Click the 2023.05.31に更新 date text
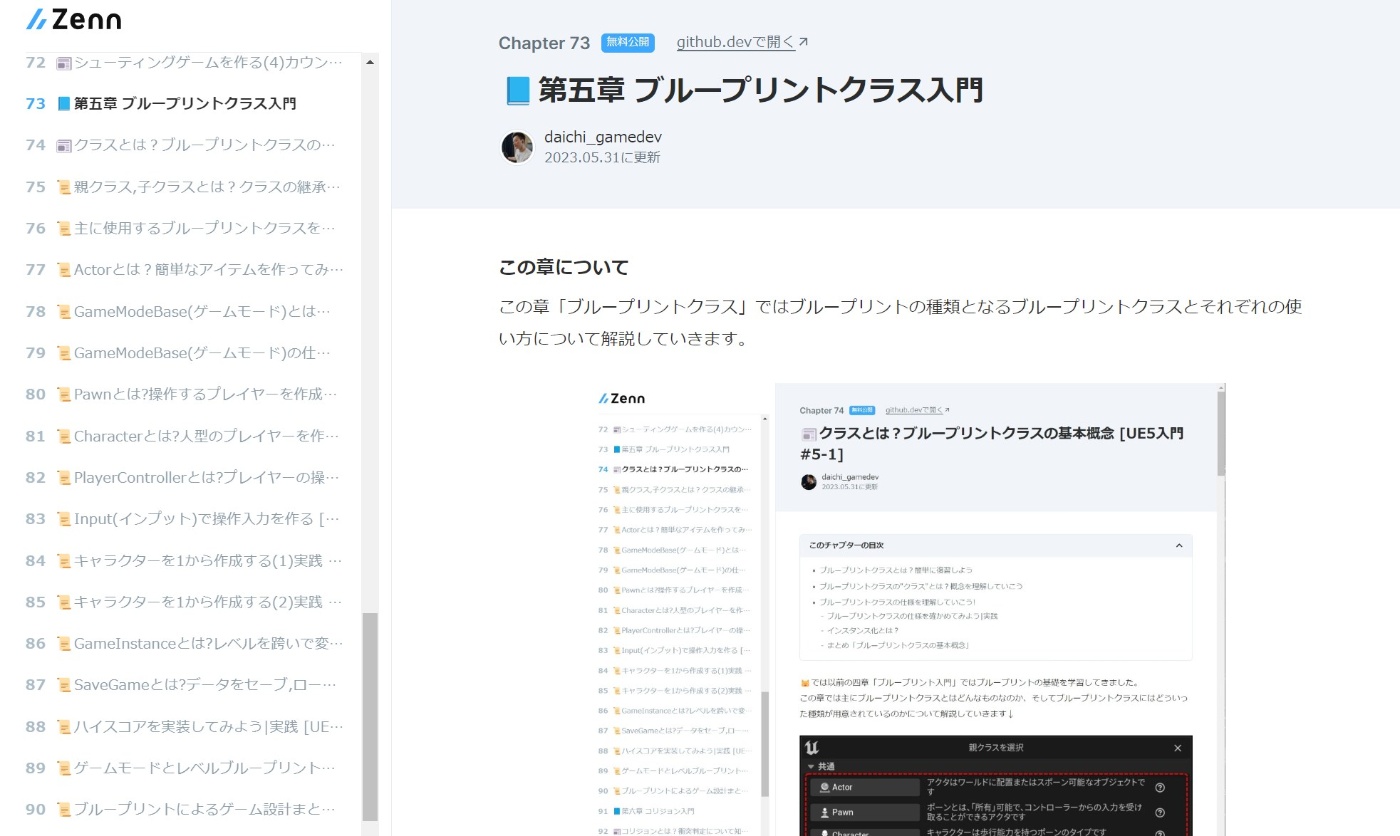Image resolution: width=1400 pixels, height=836 pixels. (602, 158)
